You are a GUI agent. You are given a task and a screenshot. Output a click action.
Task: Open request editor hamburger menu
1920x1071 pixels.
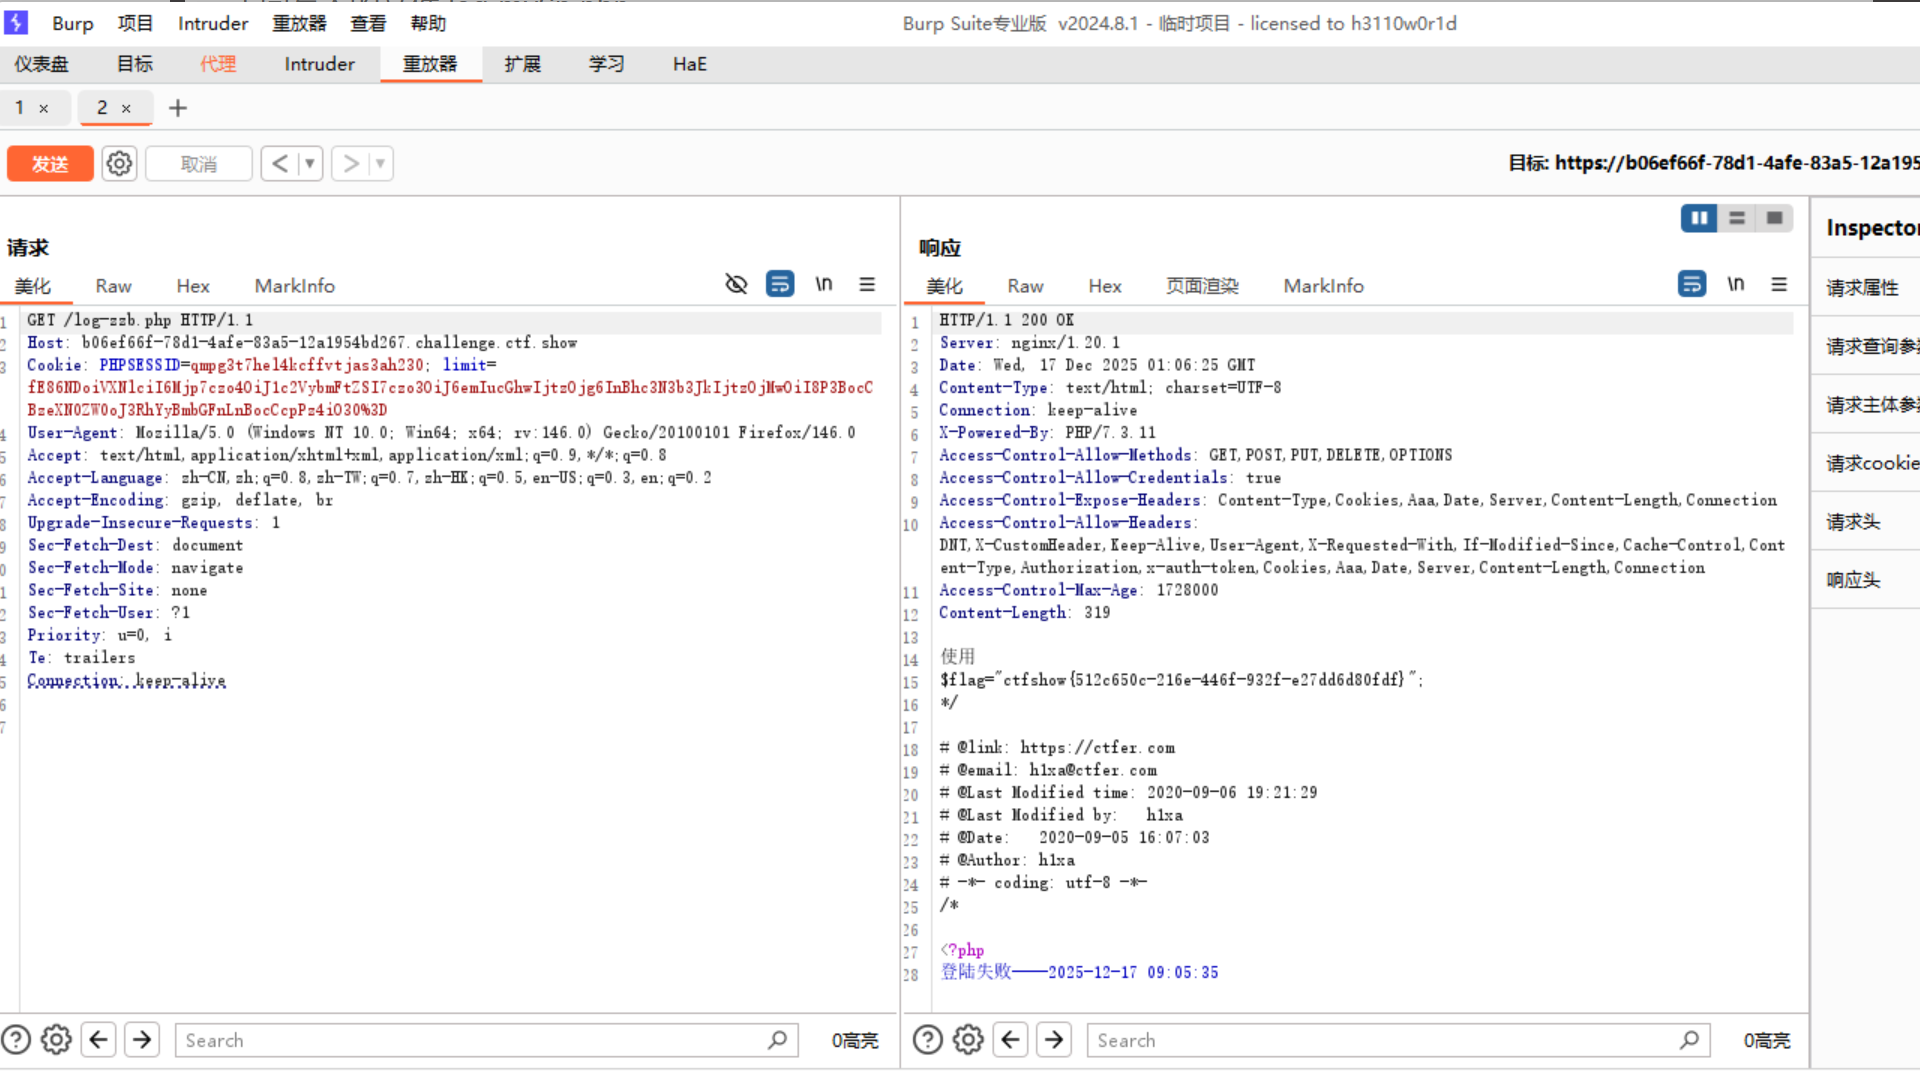(867, 284)
